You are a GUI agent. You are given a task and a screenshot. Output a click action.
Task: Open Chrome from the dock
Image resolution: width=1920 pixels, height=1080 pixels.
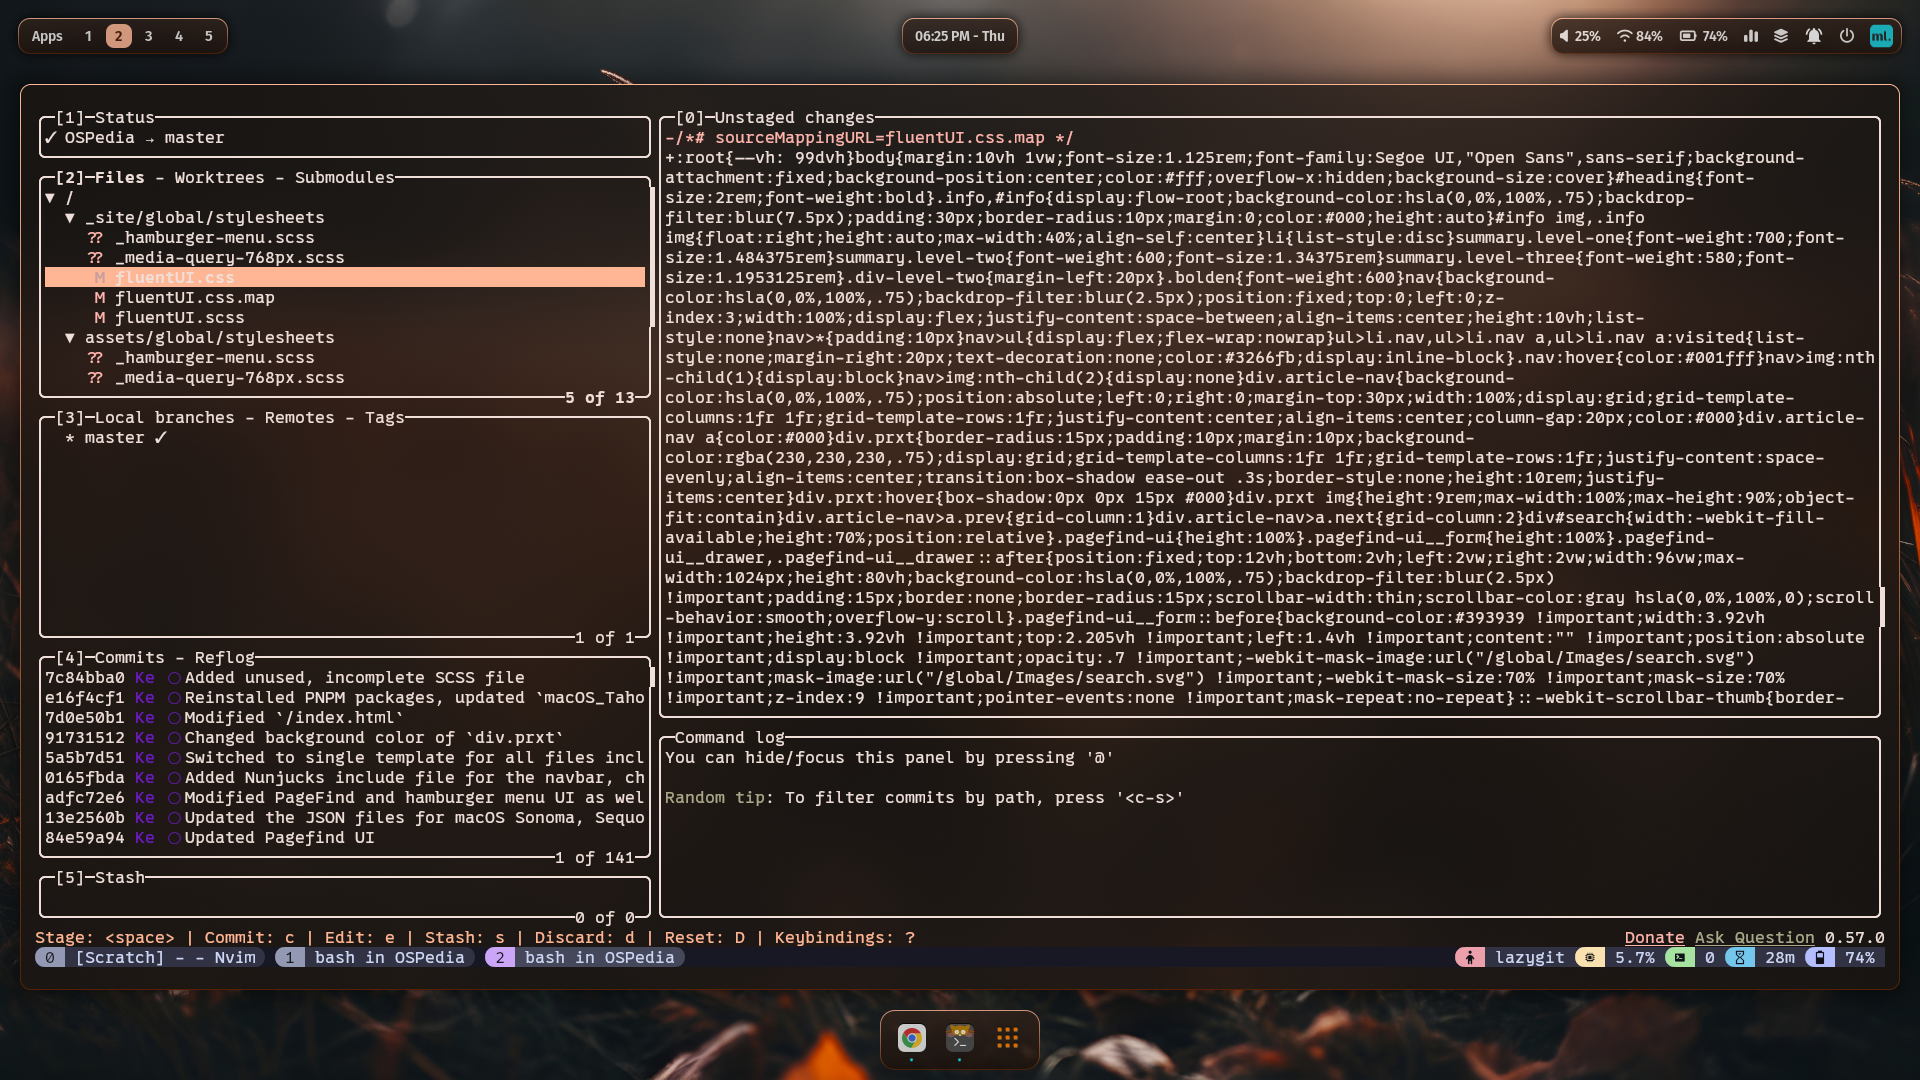point(911,1038)
